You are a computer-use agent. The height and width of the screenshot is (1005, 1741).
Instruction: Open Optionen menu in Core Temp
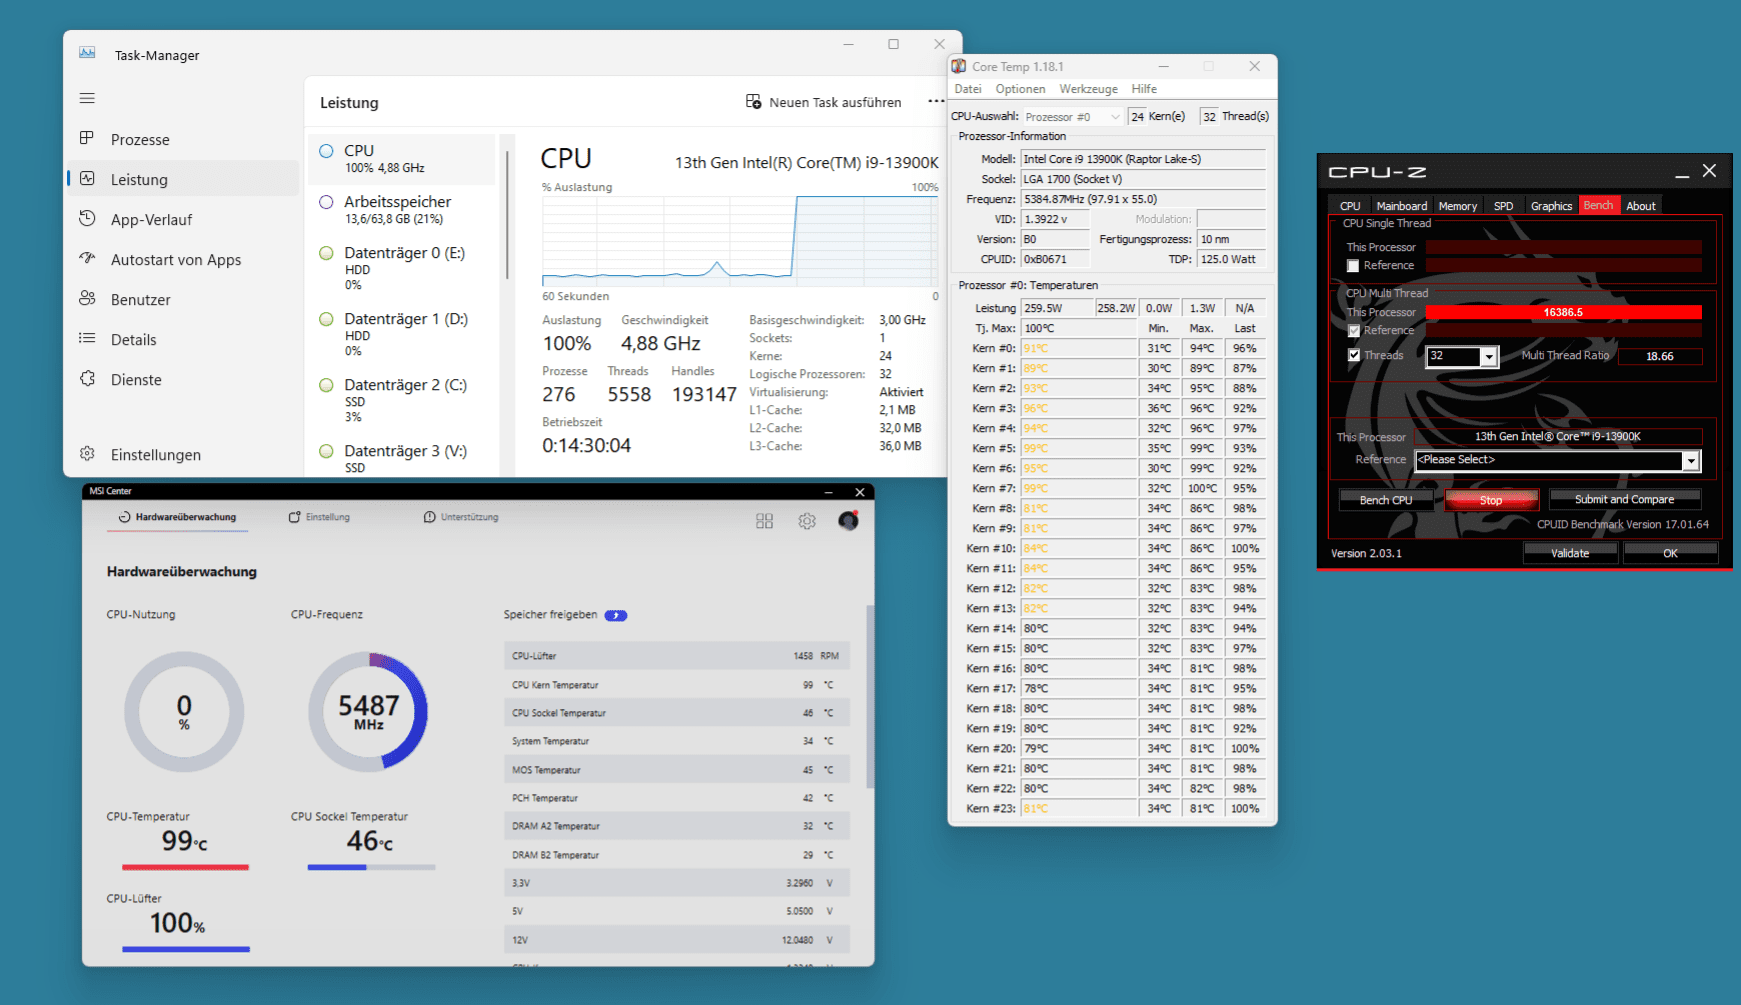pyautogui.click(x=1020, y=89)
